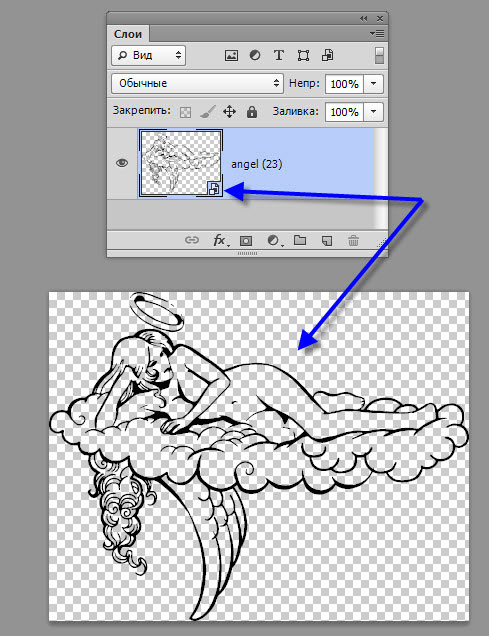Hide the angel (23) layer
489x636 pixels.
(x=122, y=163)
